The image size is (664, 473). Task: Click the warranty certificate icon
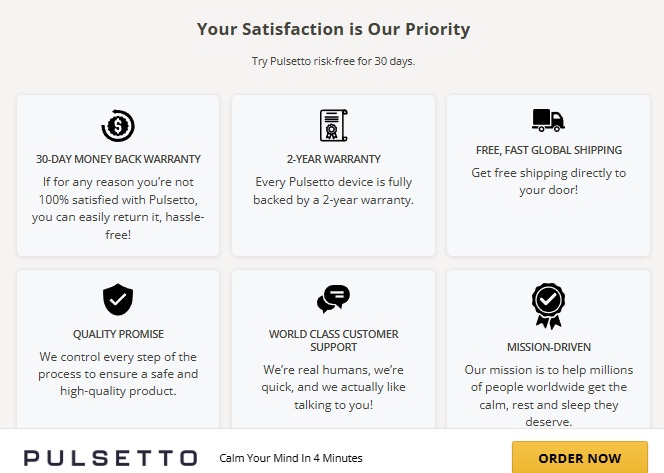[333, 125]
